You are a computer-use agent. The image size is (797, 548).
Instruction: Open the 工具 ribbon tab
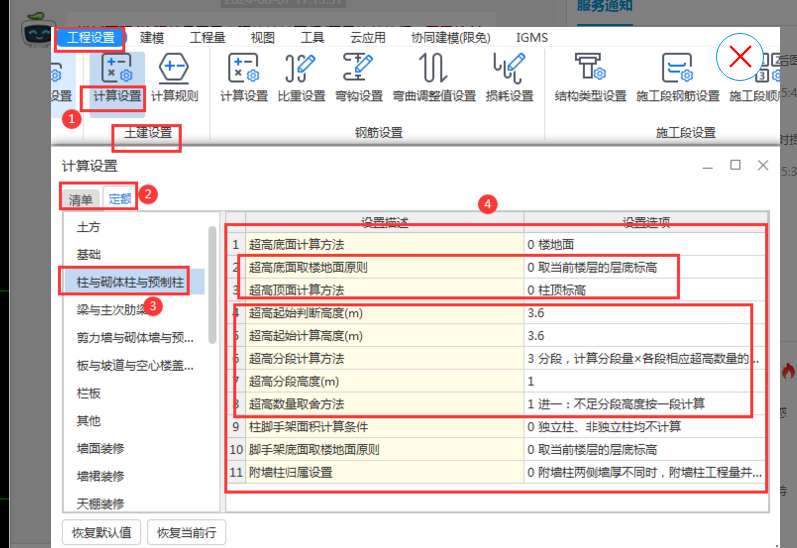coord(312,38)
